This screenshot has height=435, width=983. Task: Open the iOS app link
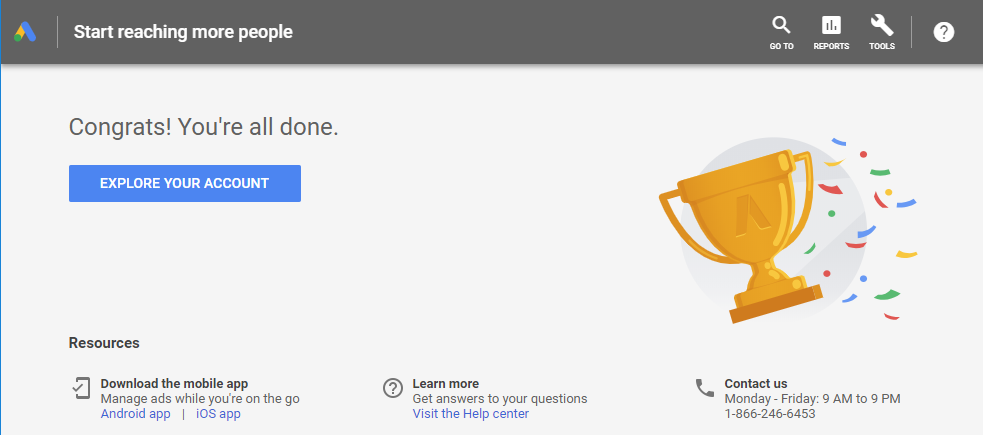pyautogui.click(x=218, y=413)
